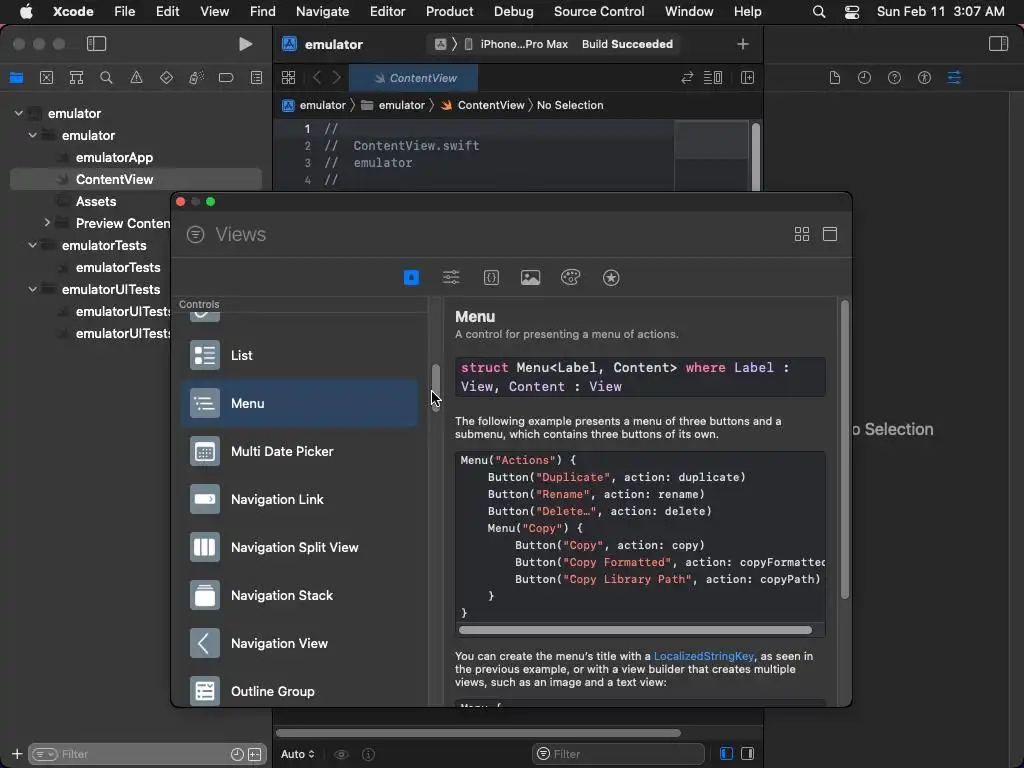The width and height of the screenshot is (1024, 768).
Task: Toggle recent files filter clock icon
Action: (x=237, y=754)
